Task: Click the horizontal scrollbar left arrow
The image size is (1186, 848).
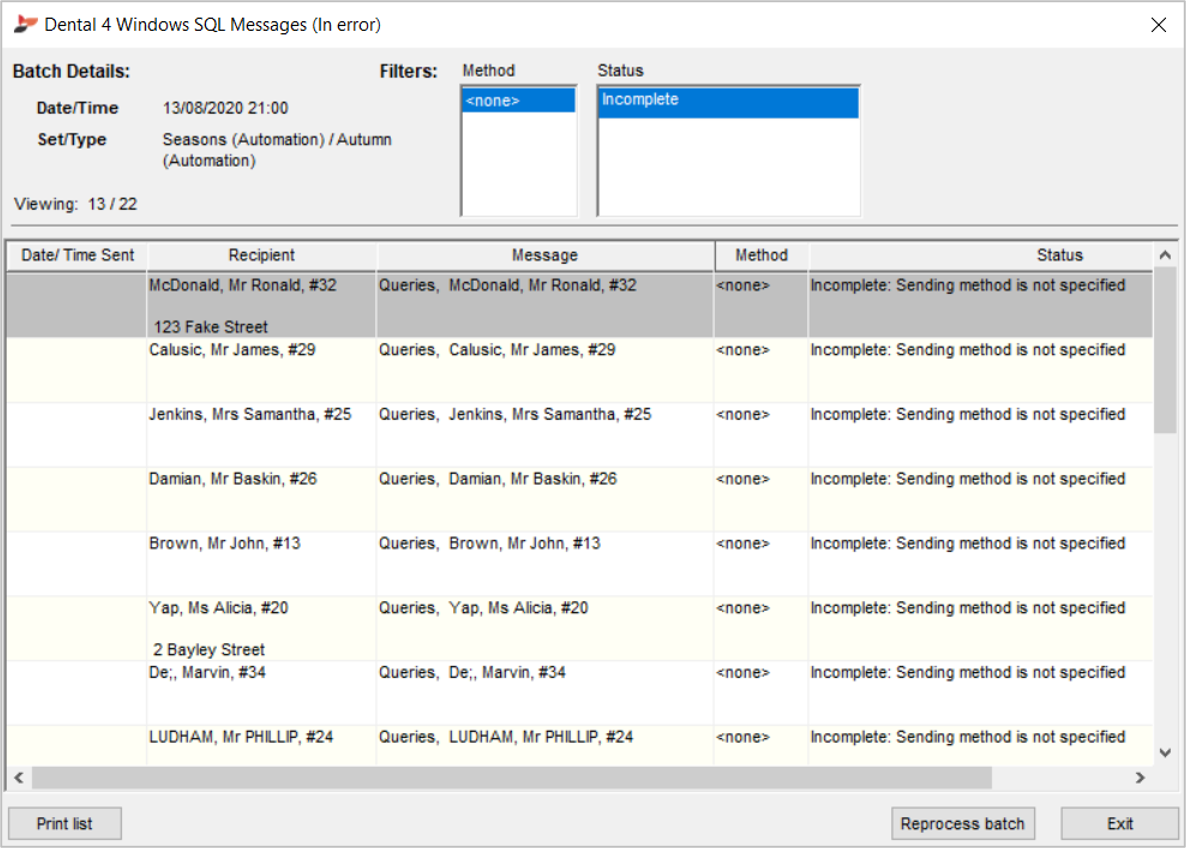Action: coord(19,778)
